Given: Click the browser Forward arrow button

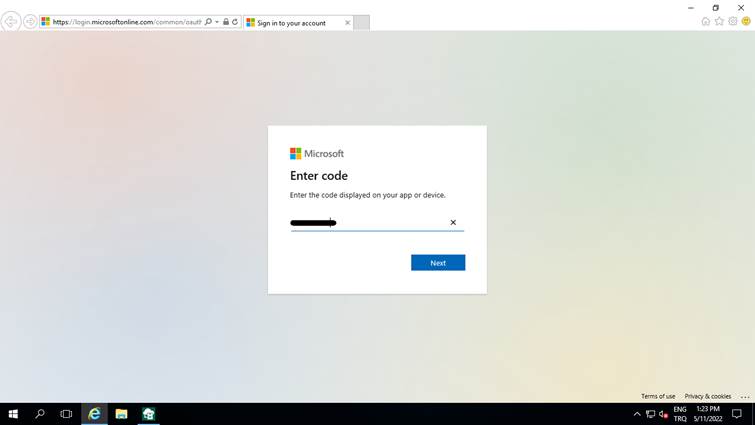Looking at the screenshot, I should 30,22.
